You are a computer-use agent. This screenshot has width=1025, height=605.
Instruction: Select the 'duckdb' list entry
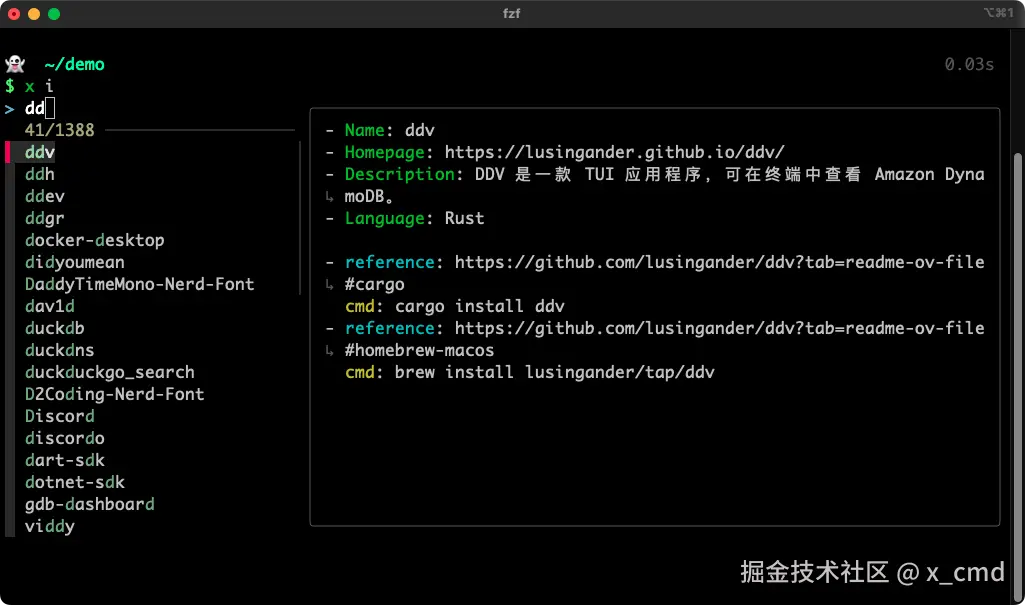tap(55, 328)
